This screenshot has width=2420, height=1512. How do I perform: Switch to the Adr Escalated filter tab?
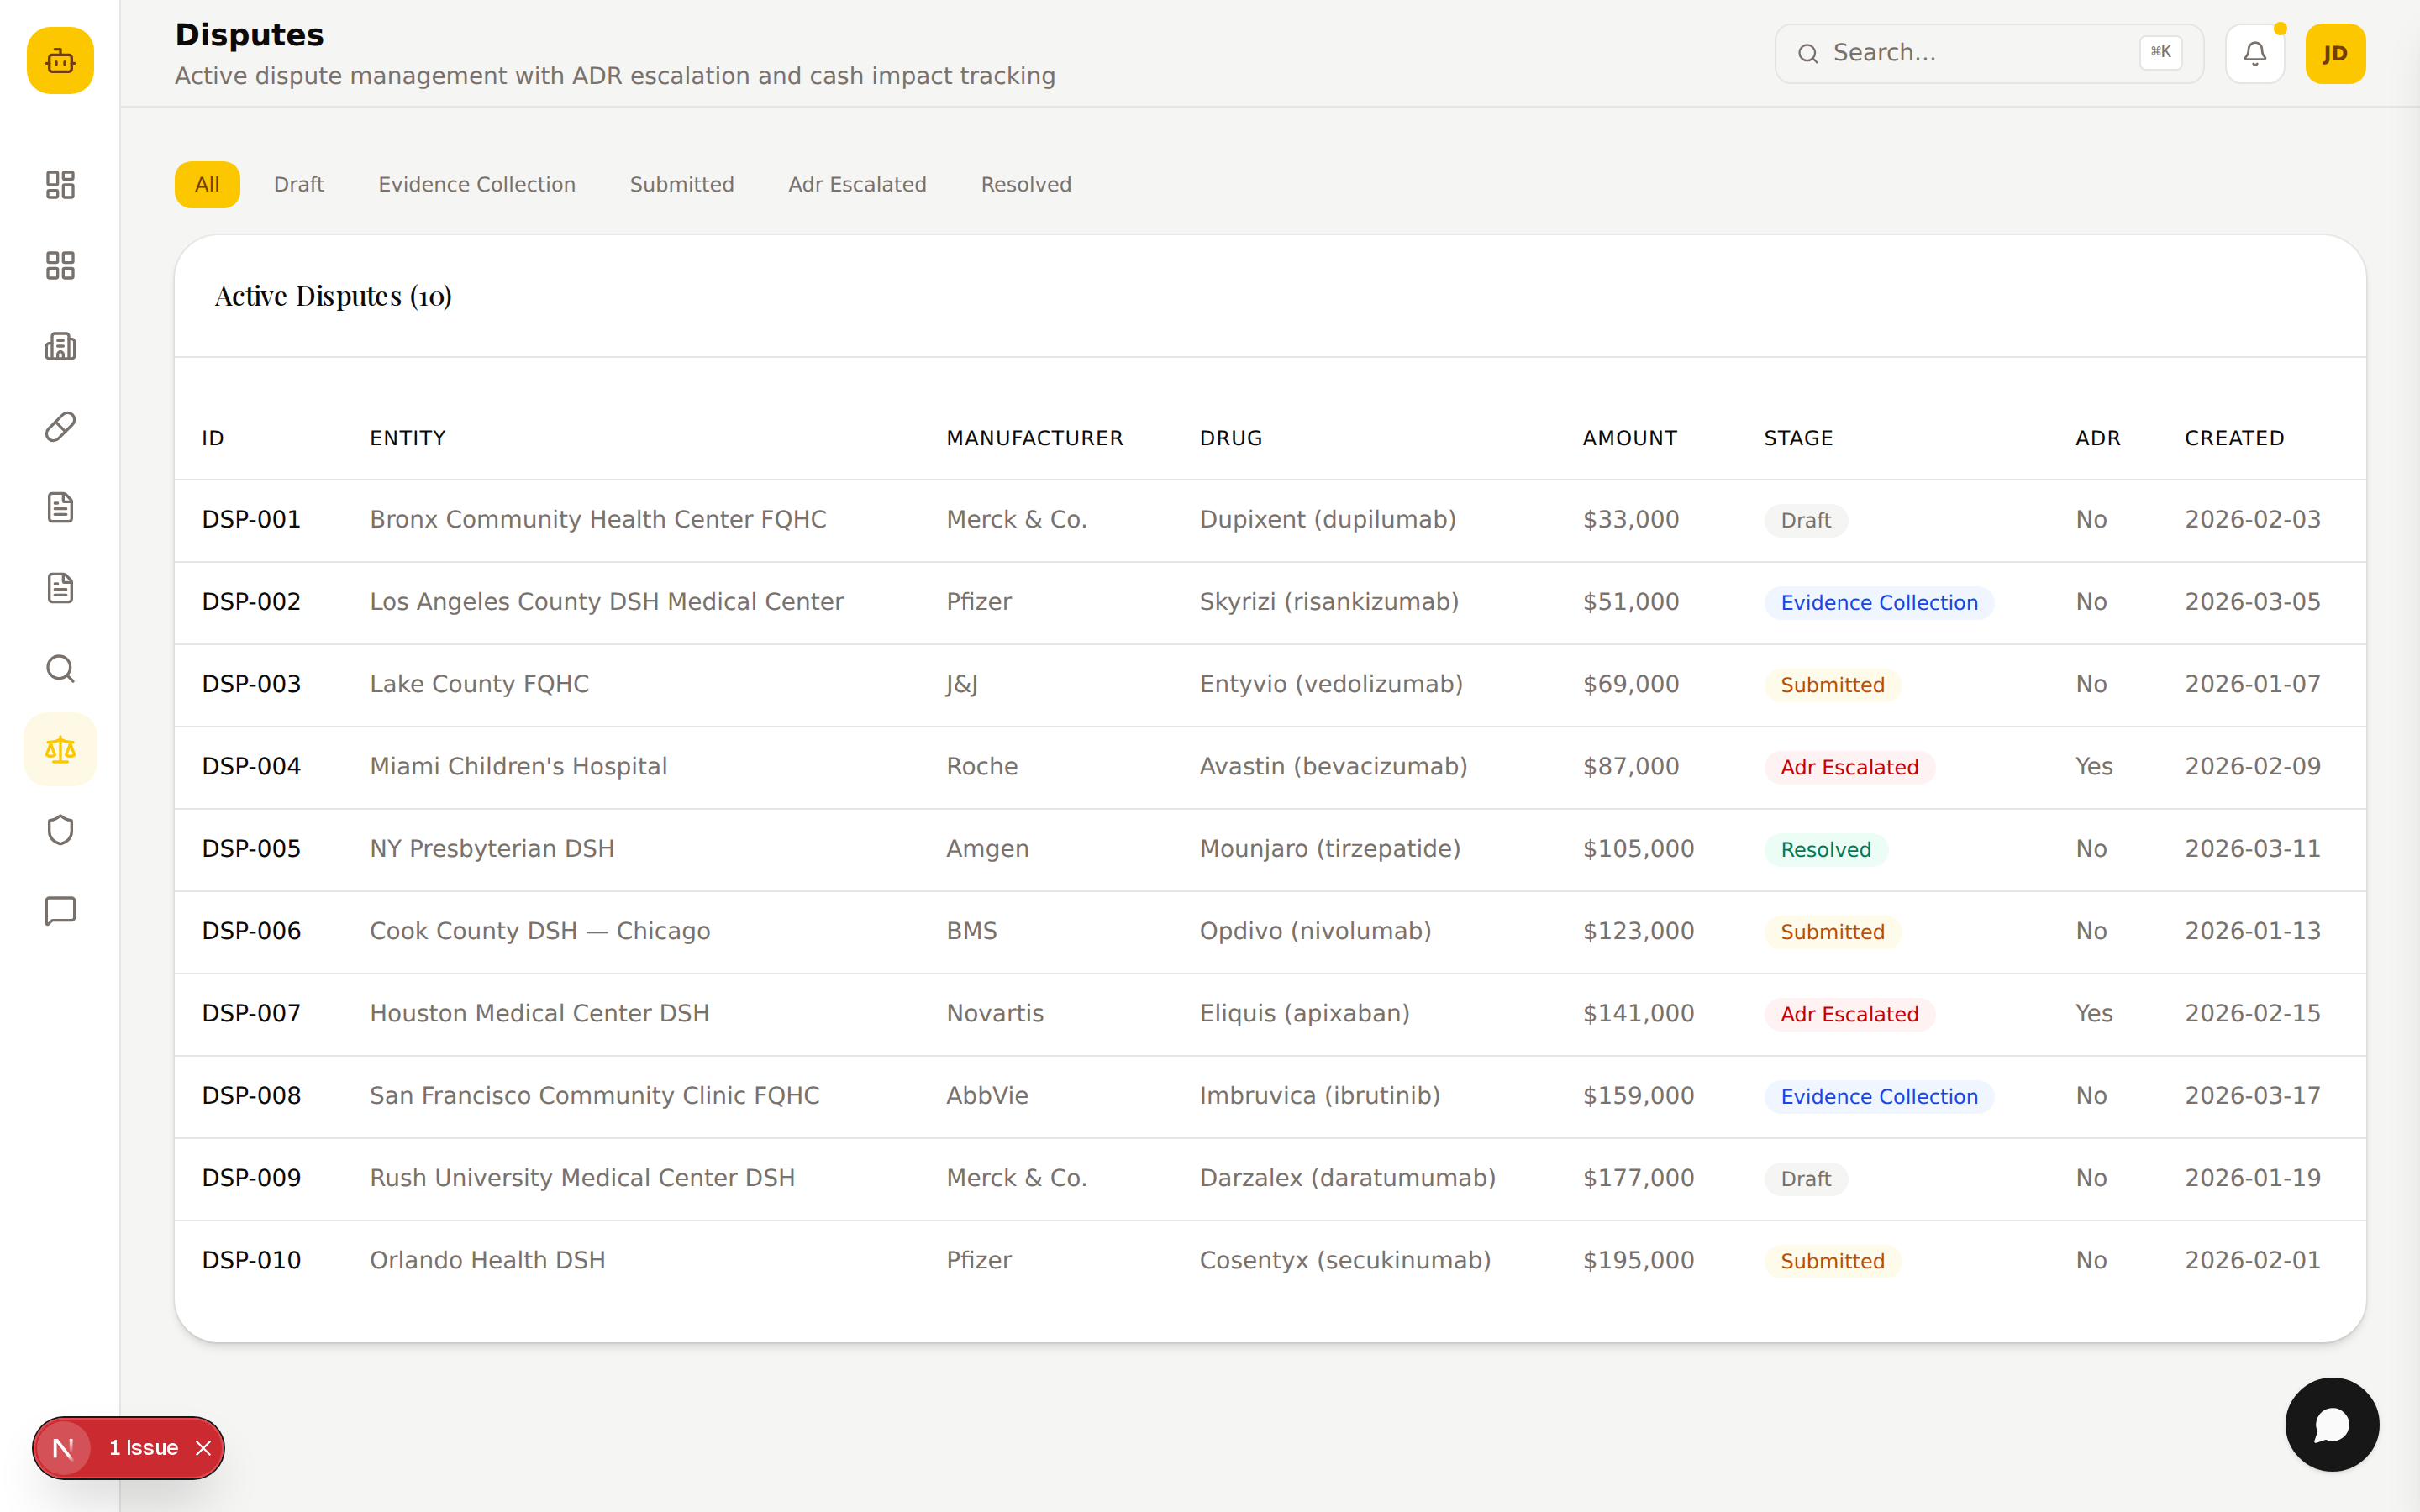(857, 185)
